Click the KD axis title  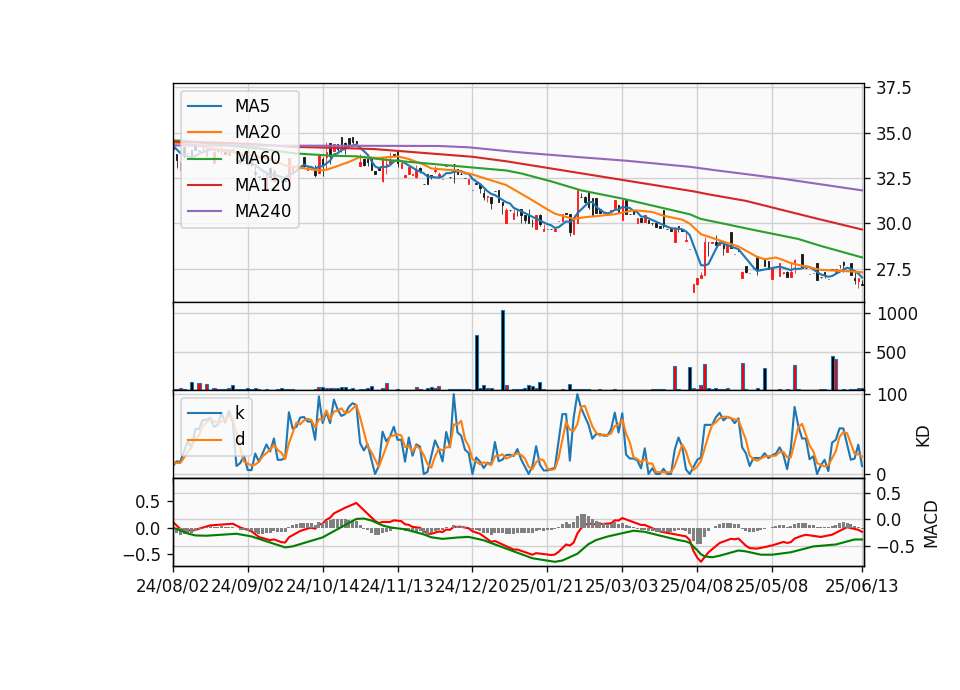(923, 437)
